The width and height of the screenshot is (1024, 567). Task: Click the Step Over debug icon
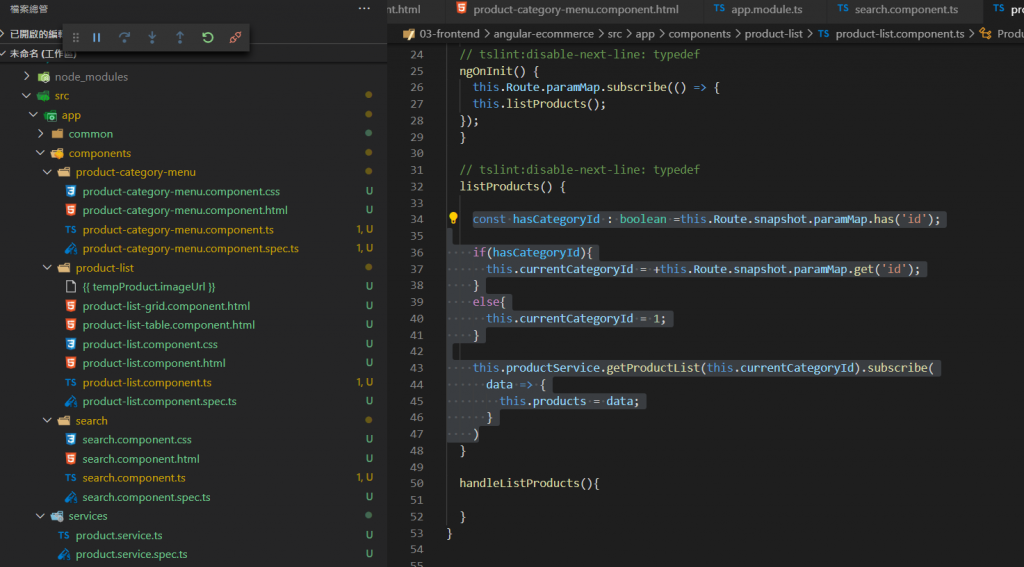coord(125,38)
